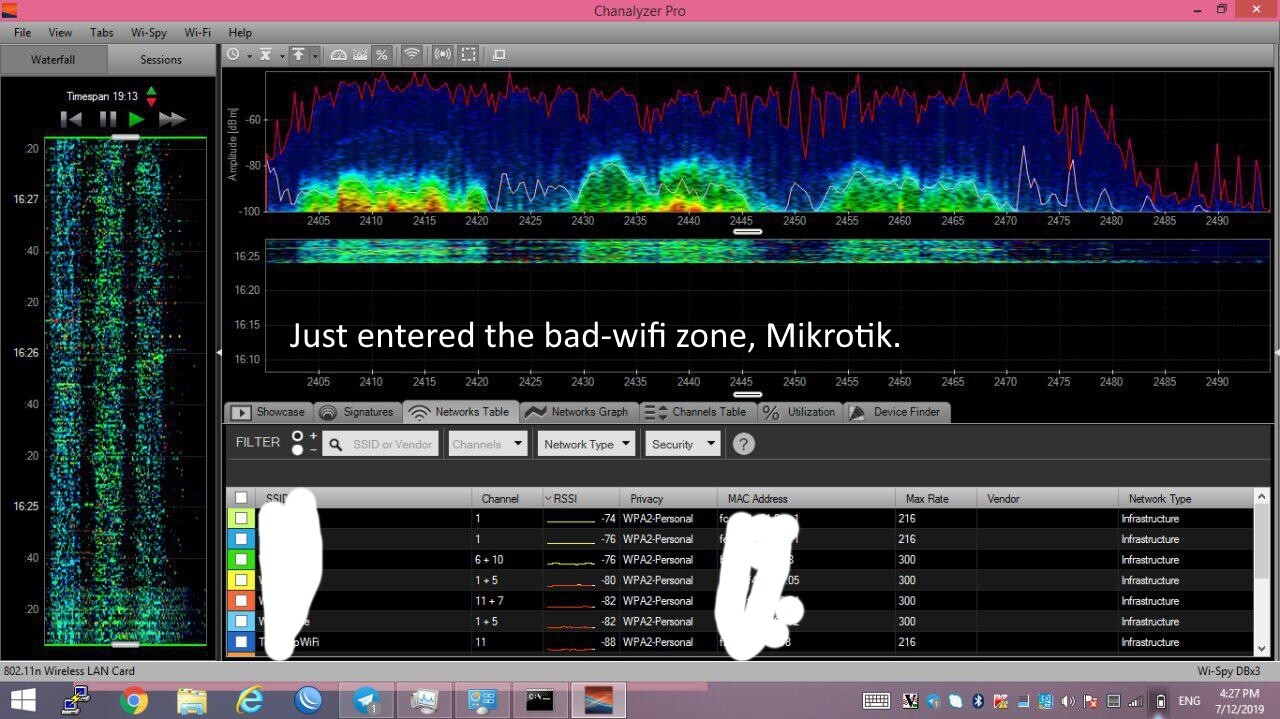Click the networks table vertical scrollbar
The image size is (1280, 719).
pyautogui.click(x=1262, y=573)
